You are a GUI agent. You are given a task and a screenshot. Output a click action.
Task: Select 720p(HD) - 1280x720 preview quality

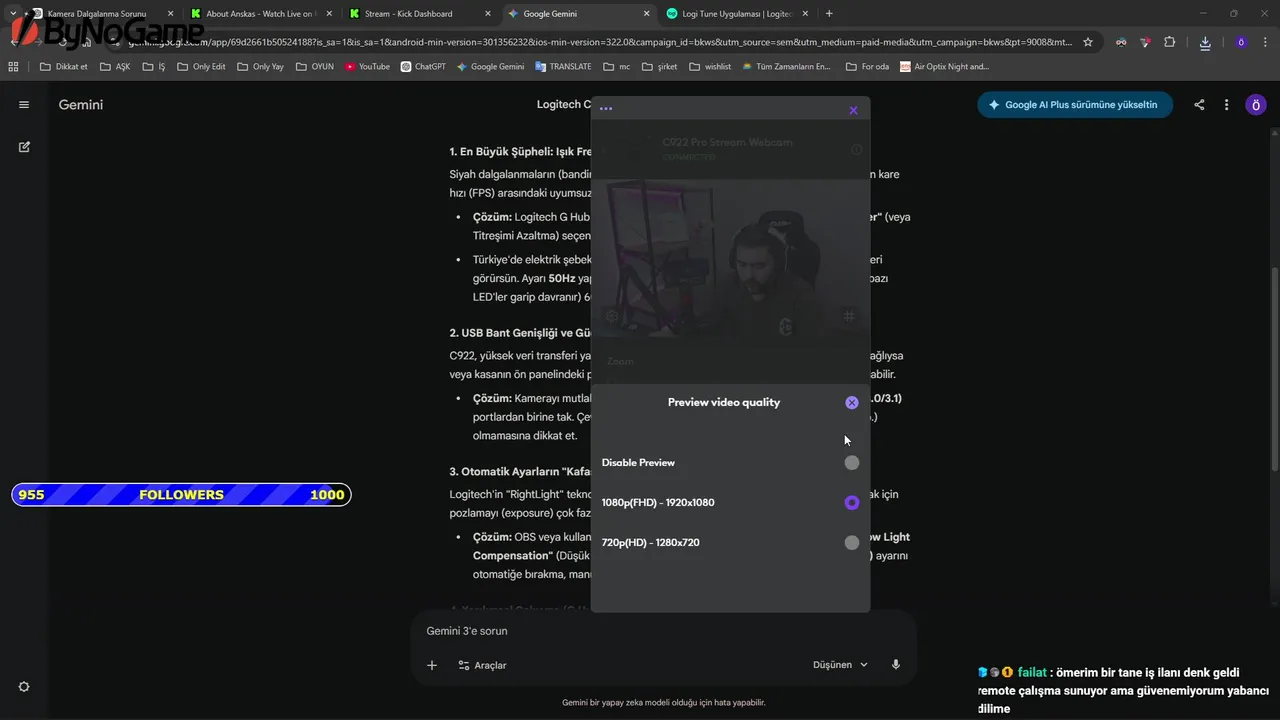852,543
